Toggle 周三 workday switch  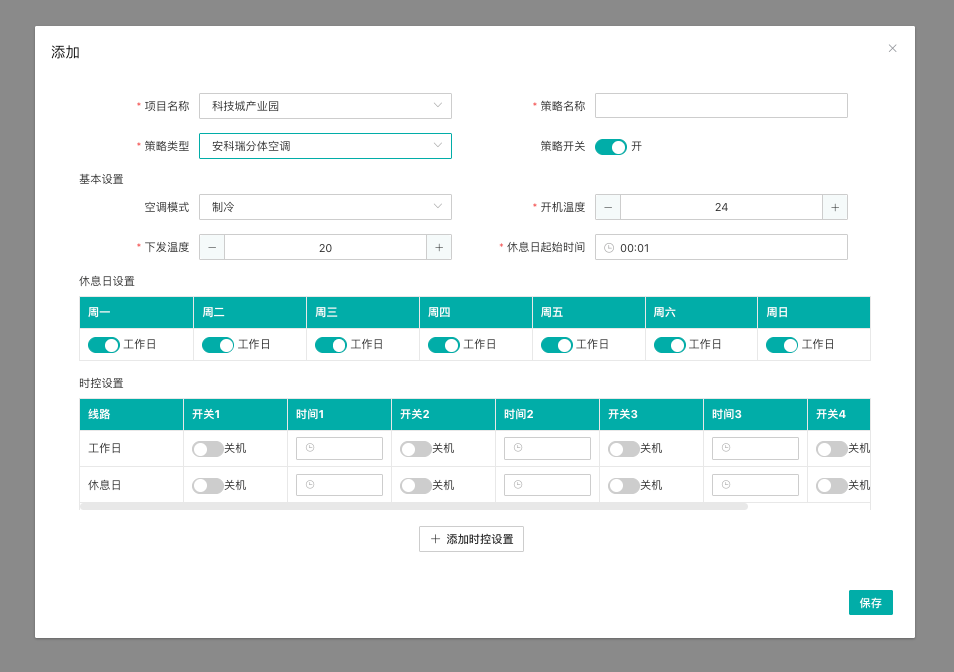click(330, 345)
